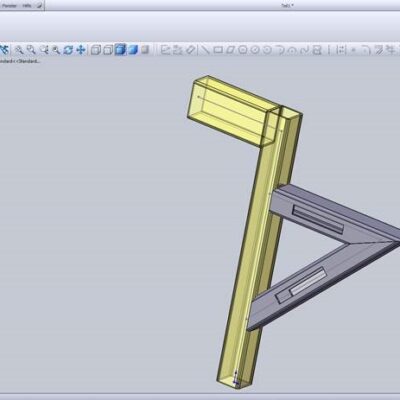Screen dimensions: 400x400
Task: Select the Zoom In/Out tool
Action: tap(44, 50)
